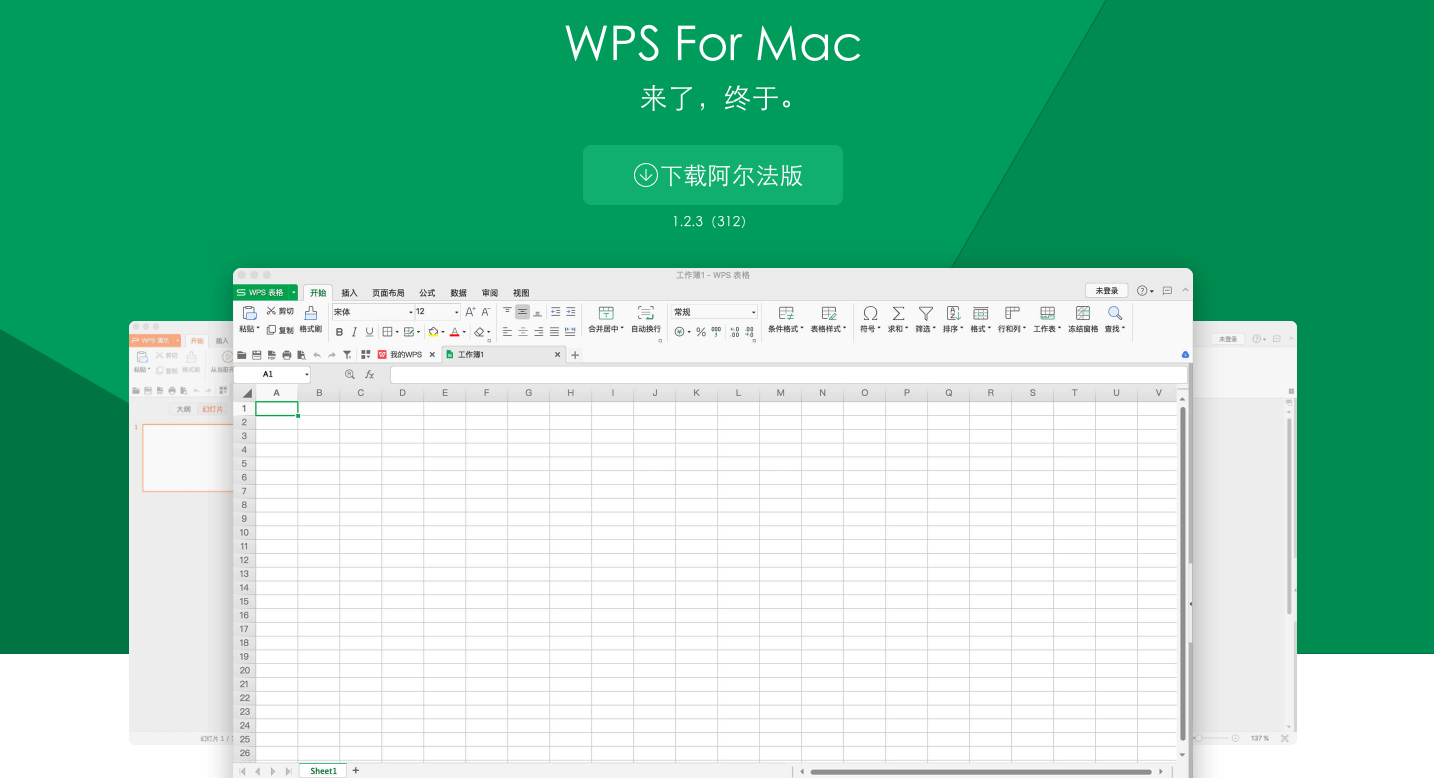Open the cell borders dropdown arrow
Viewport: 1434px width, 778px height.
[x=397, y=332]
